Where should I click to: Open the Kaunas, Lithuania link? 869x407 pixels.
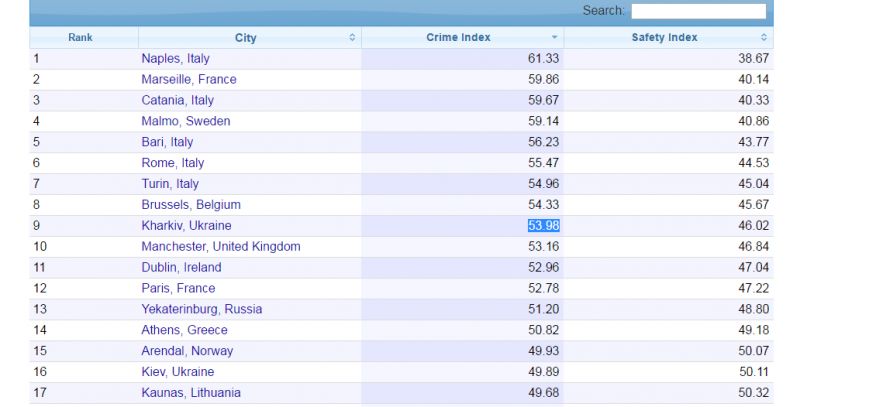point(191,393)
